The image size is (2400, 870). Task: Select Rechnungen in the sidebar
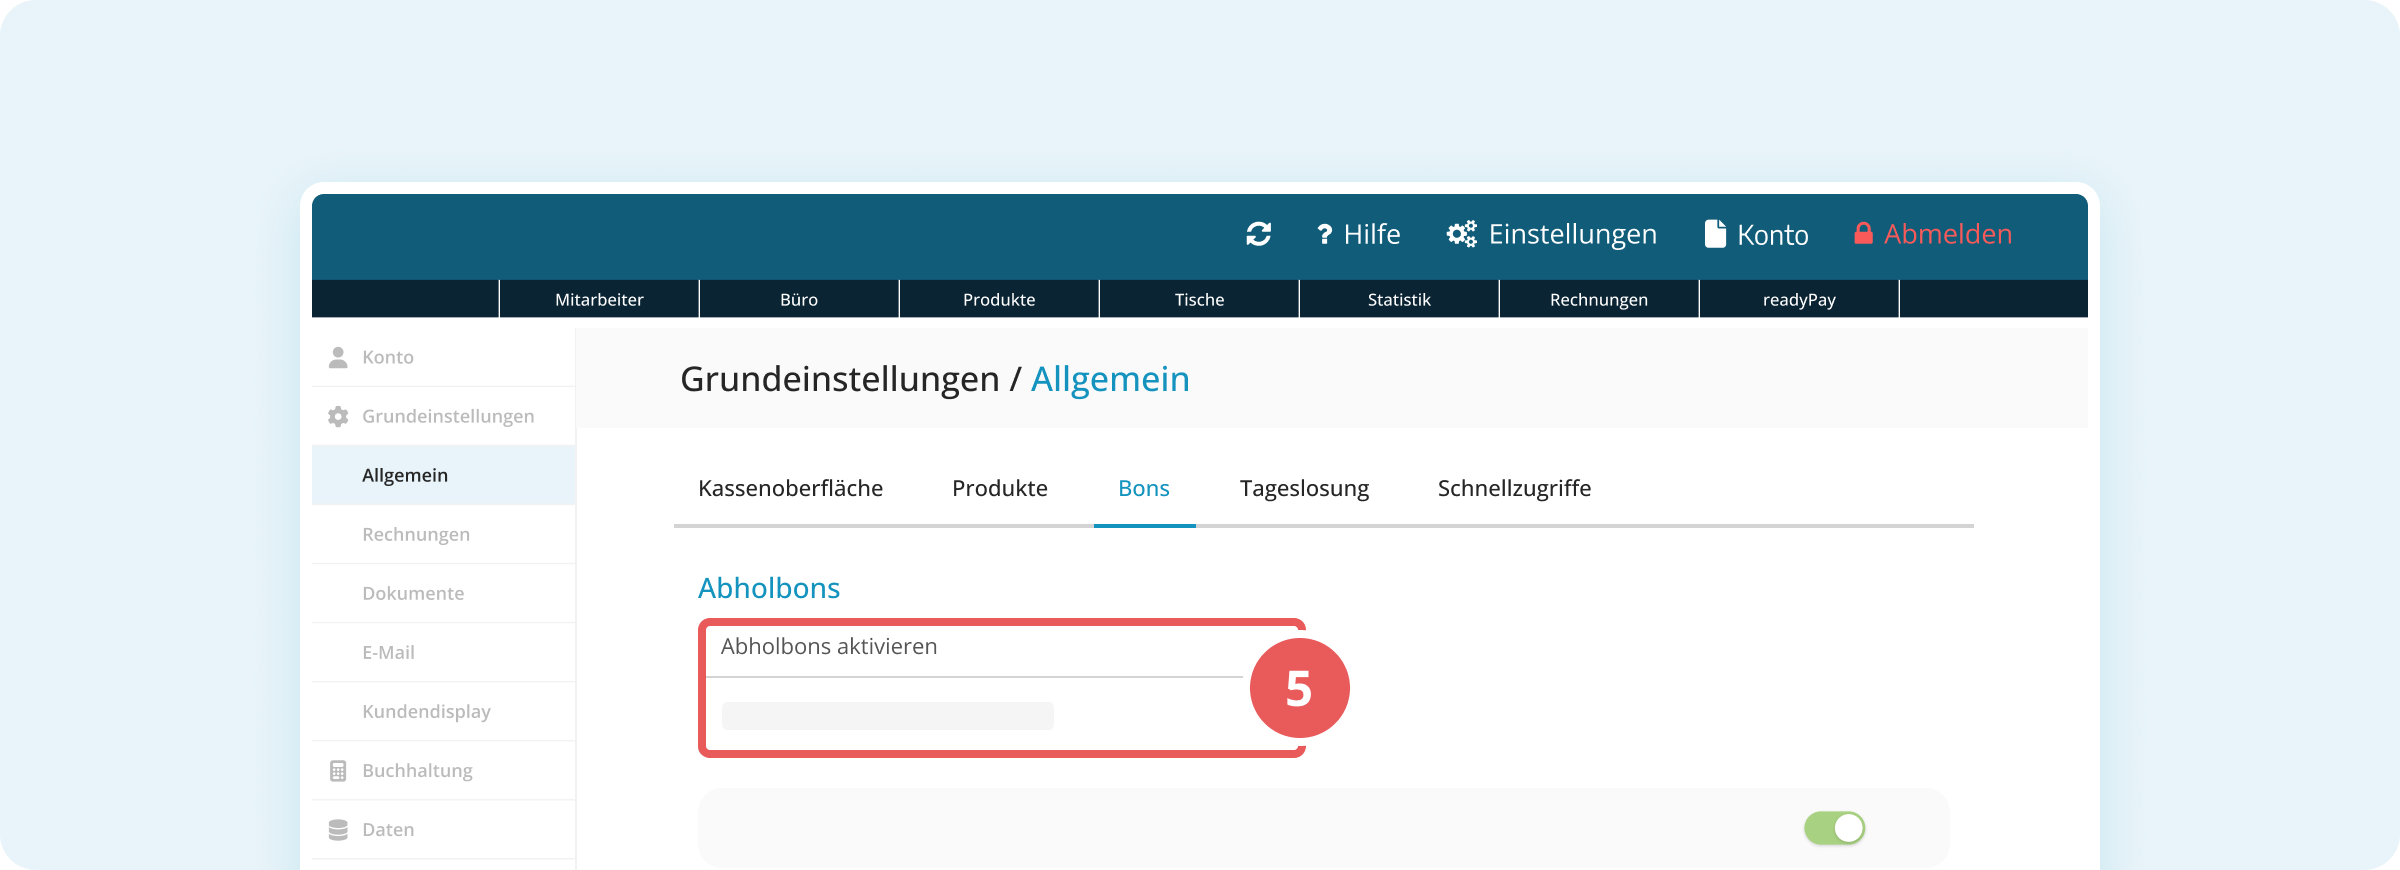416,534
